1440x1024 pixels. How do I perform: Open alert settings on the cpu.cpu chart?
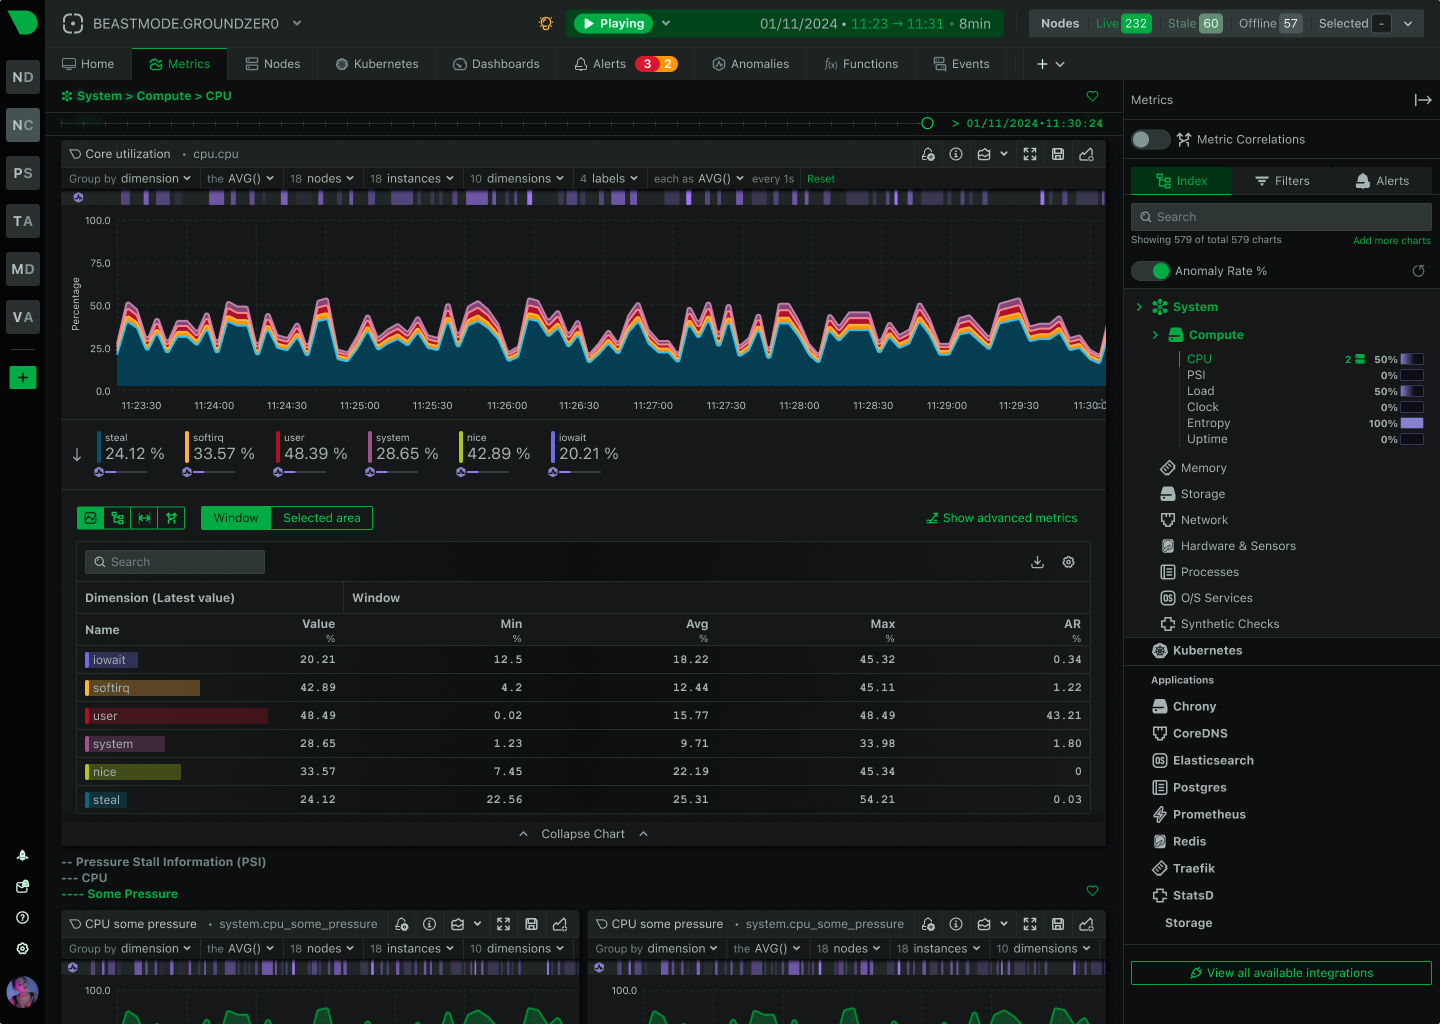coord(928,154)
